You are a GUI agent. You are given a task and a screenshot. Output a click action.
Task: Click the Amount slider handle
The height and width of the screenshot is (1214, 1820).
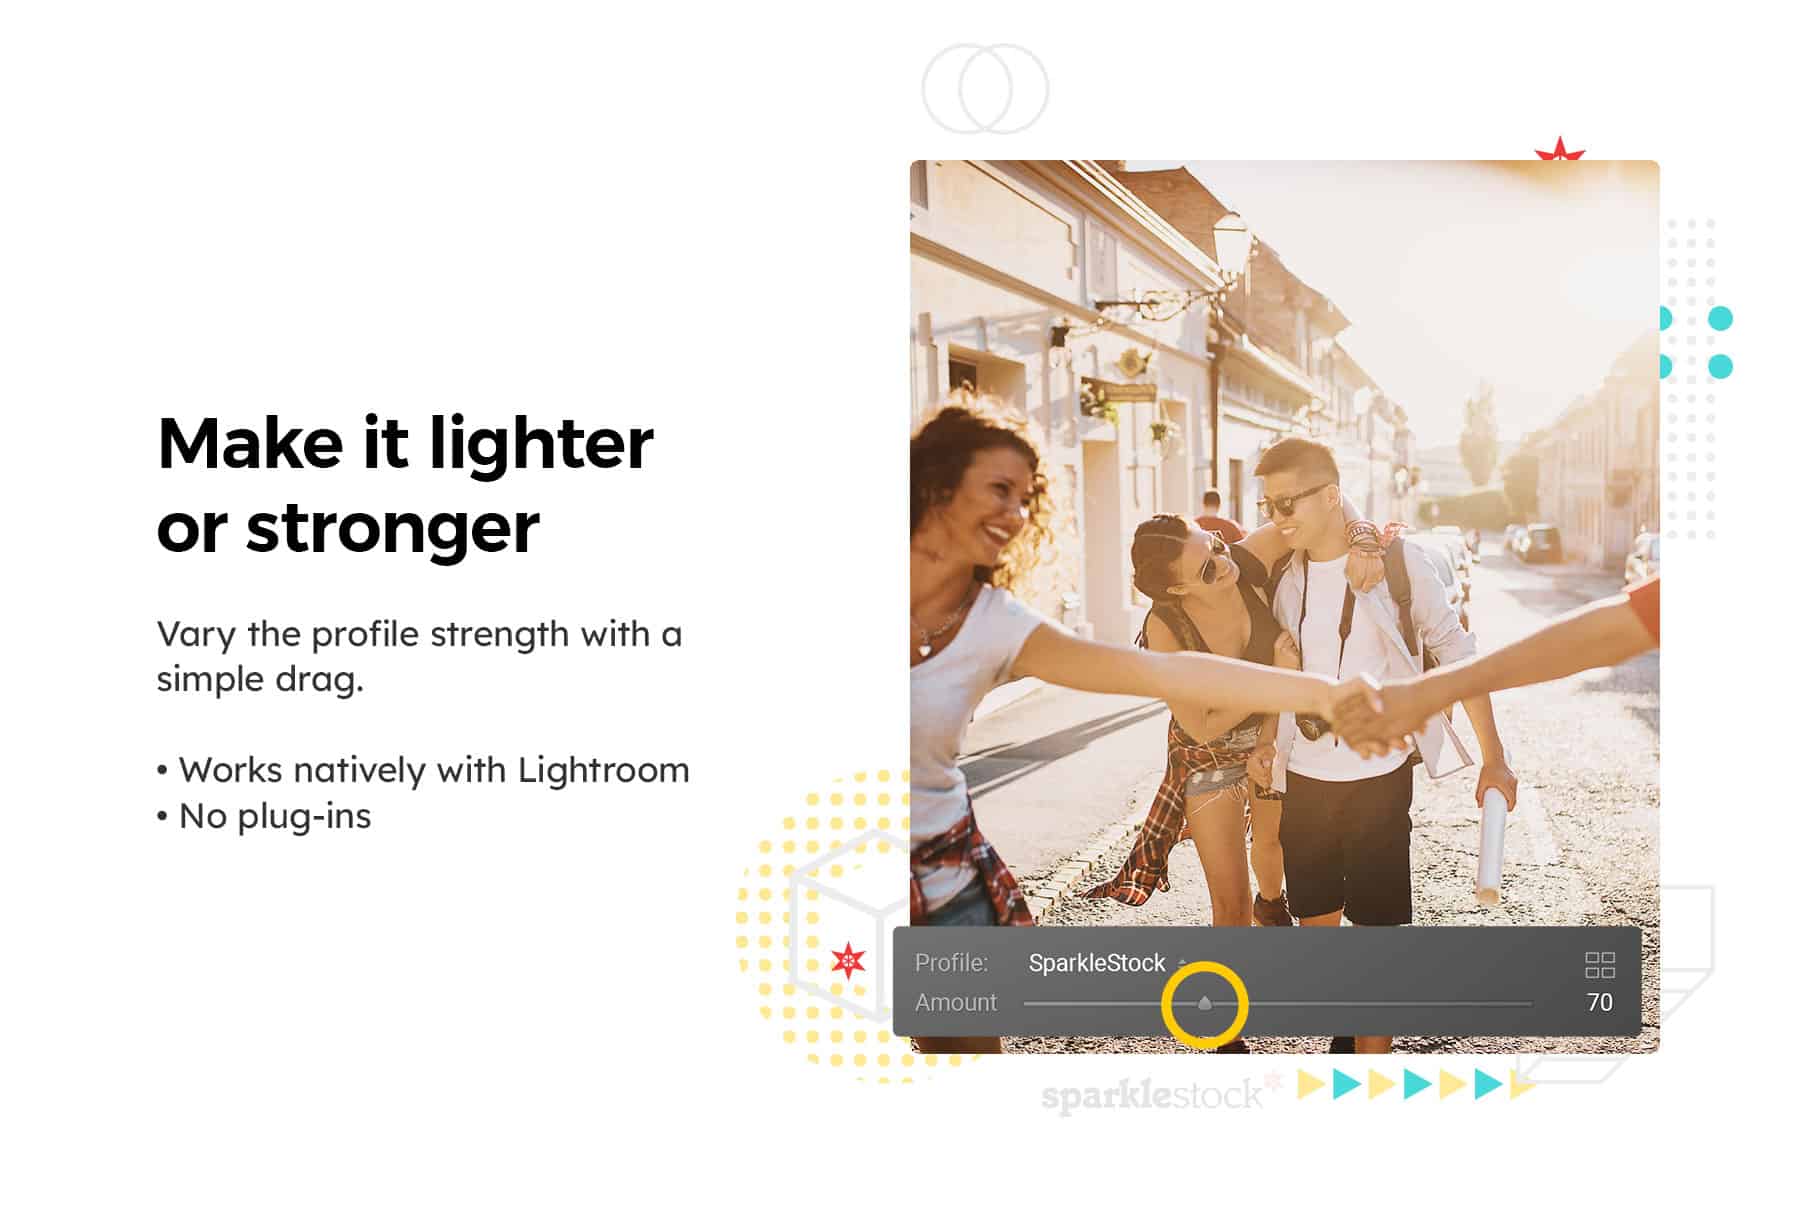click(x=1205, y=1002)
